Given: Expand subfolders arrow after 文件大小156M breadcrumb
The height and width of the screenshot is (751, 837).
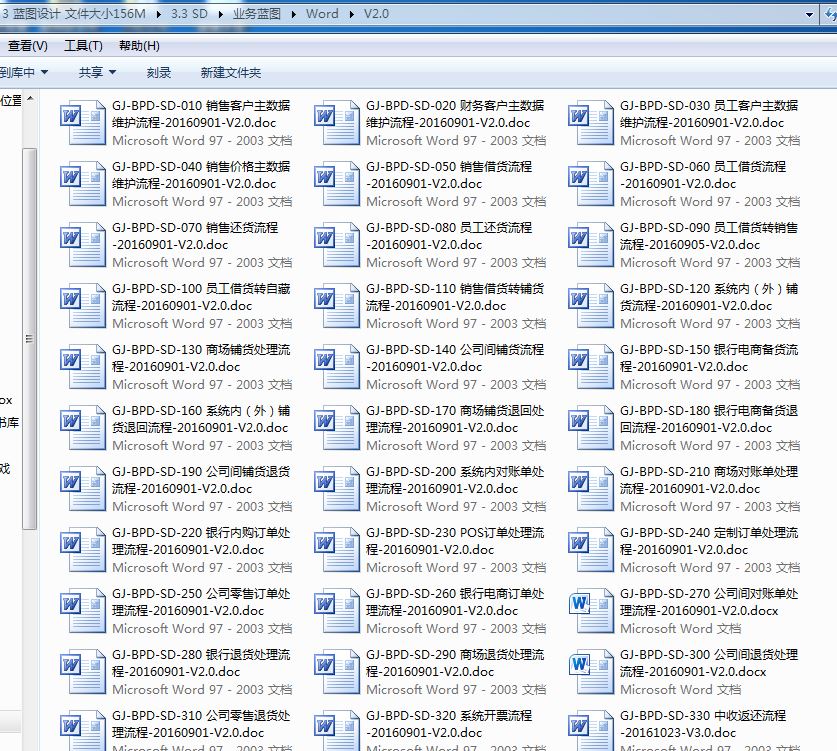Looking at the screenshot, I should (x=159, y=14).
